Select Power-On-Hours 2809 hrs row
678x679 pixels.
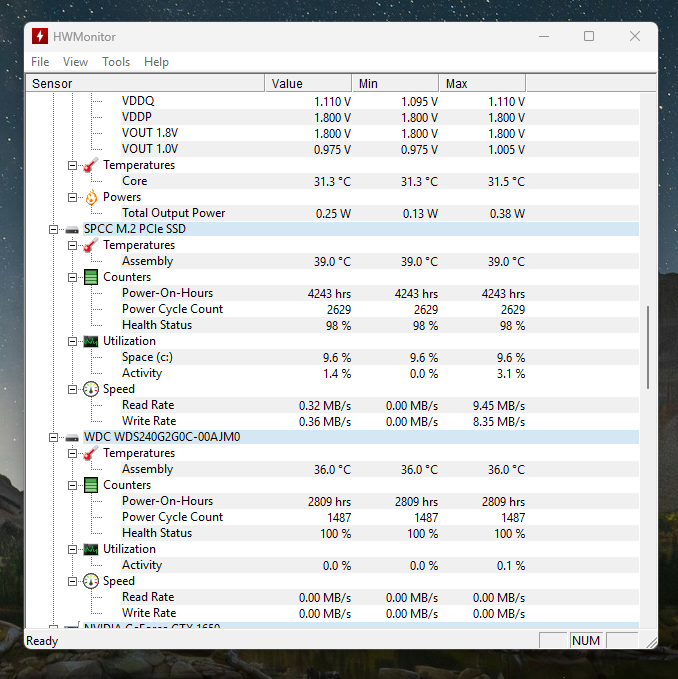(380, 501)
